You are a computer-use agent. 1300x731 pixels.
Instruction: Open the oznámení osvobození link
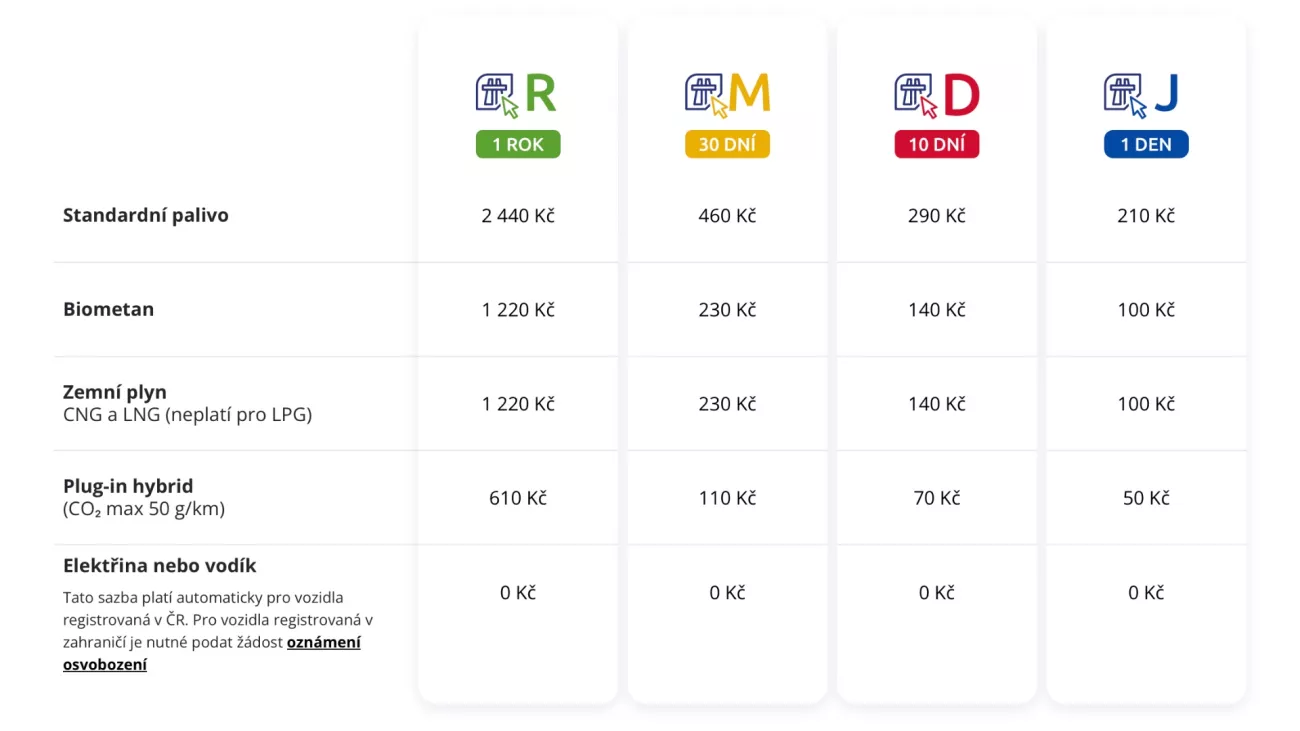point(323,642)
